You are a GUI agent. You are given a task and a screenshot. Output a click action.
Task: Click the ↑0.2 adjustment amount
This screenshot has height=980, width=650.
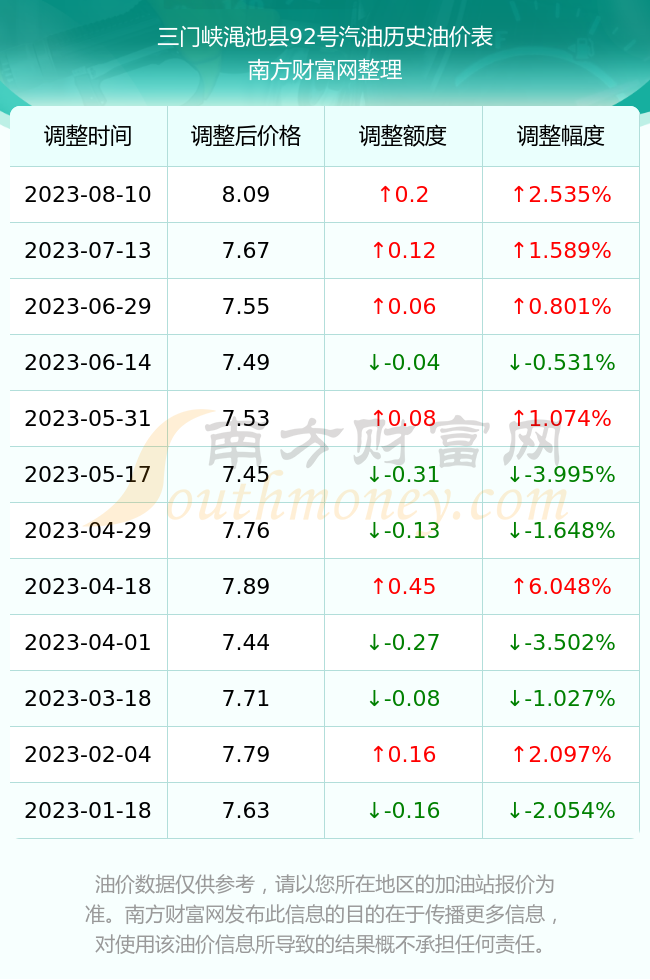pos(403,194)
